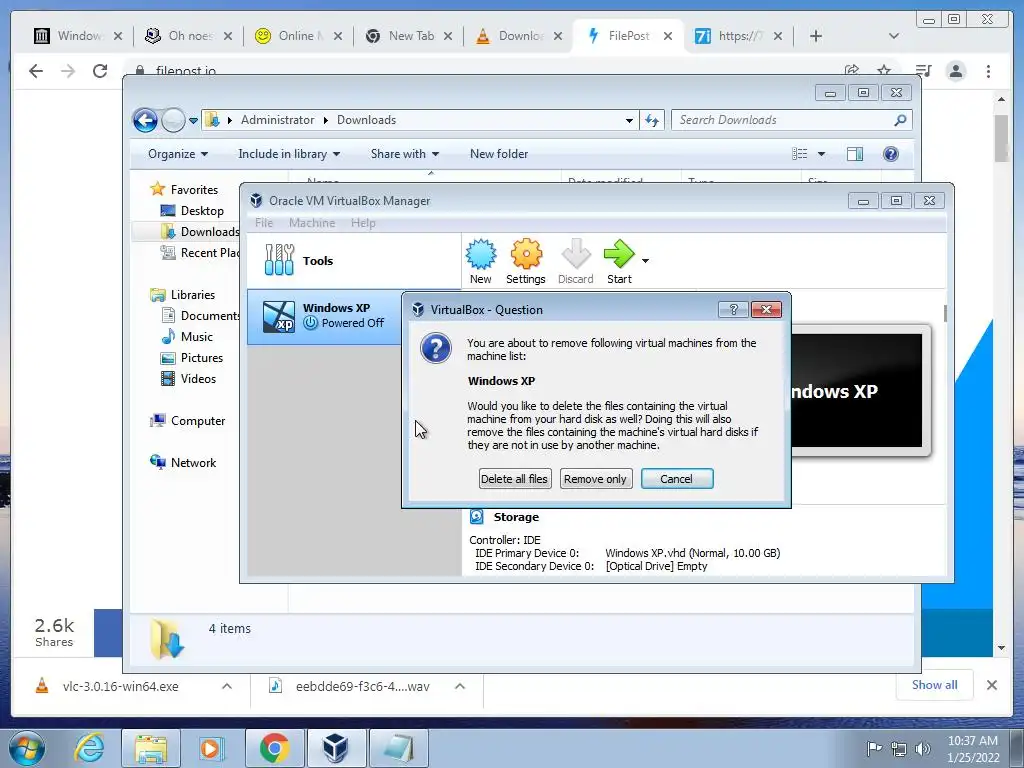Click the New machine icon in VirtualBox
The image size is (1024, 768).
click(x=481, y=261)
